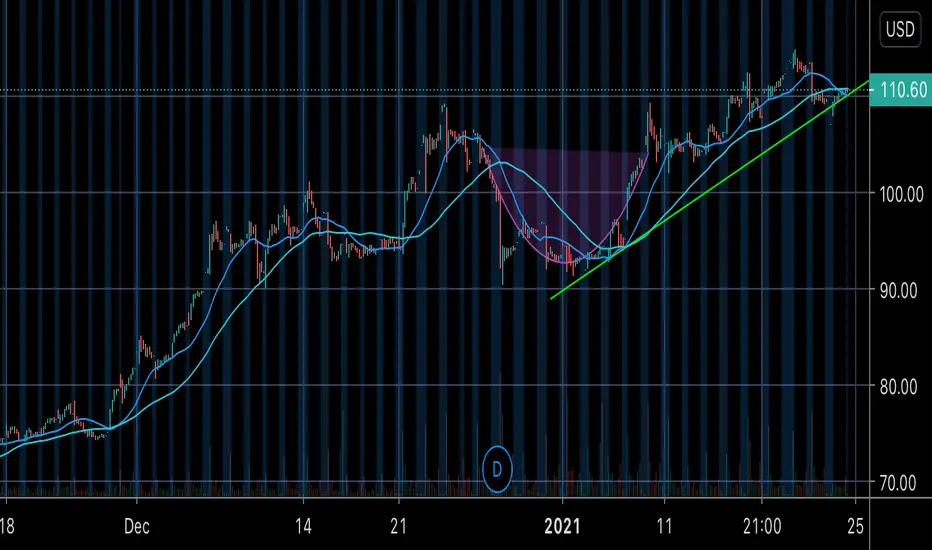
Task: Click the 14 date axis label
Action: [x=303, y=526]
